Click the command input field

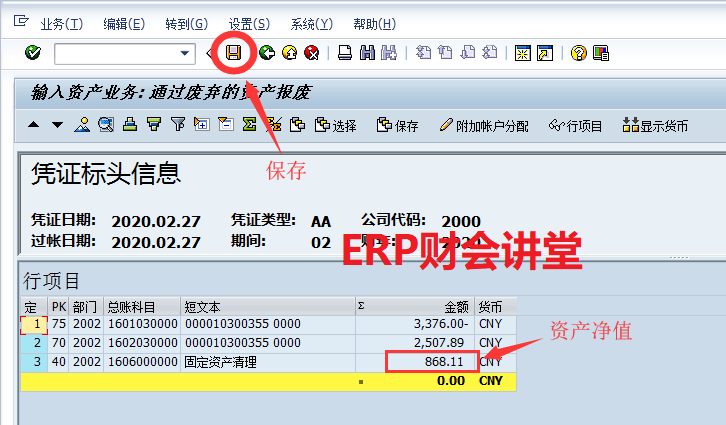[x=115, y=53]
